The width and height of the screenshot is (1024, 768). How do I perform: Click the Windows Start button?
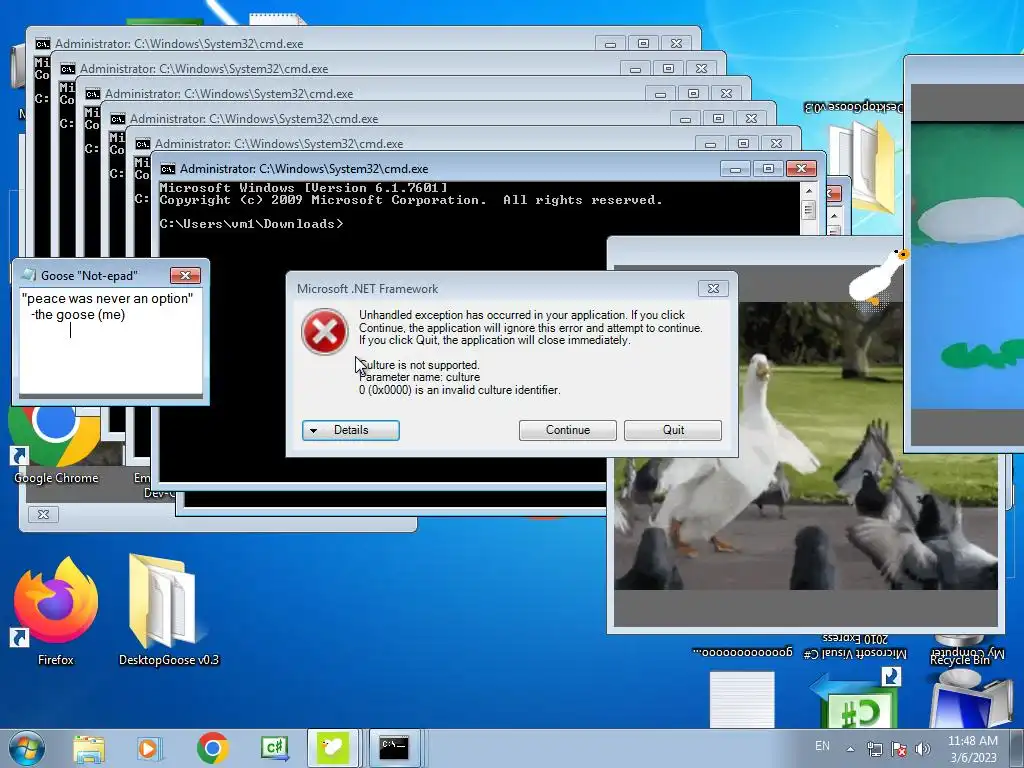tap(27, 748)
